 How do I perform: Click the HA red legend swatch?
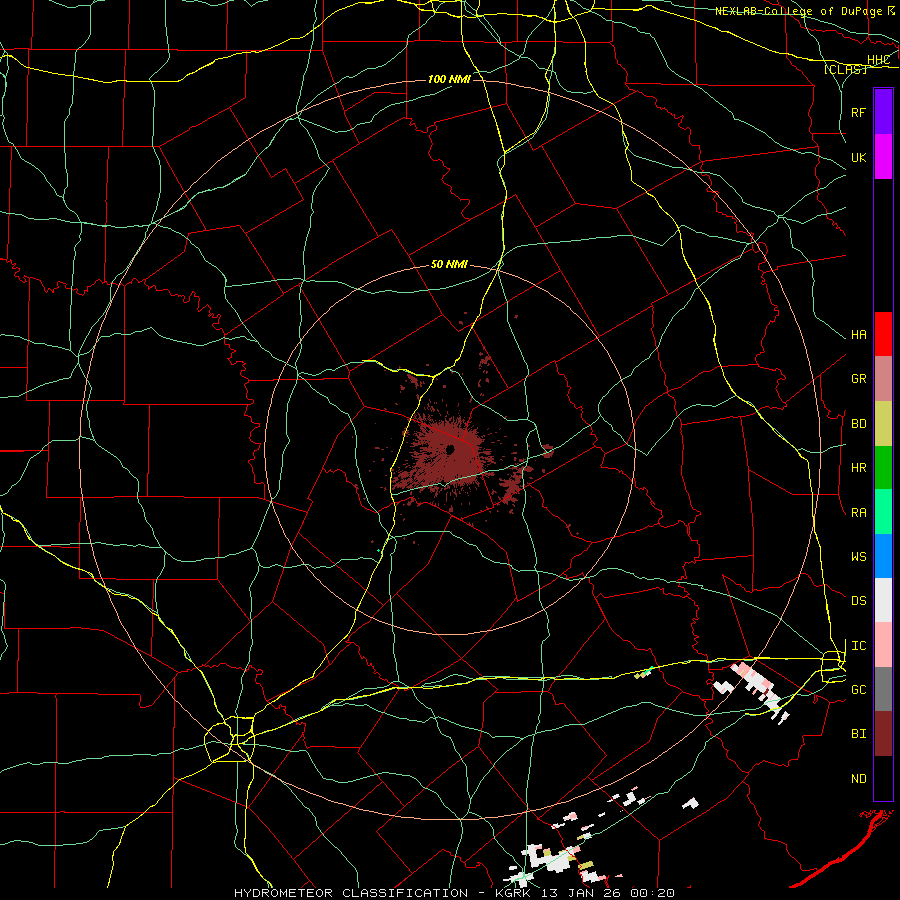[x=883, y=334]
